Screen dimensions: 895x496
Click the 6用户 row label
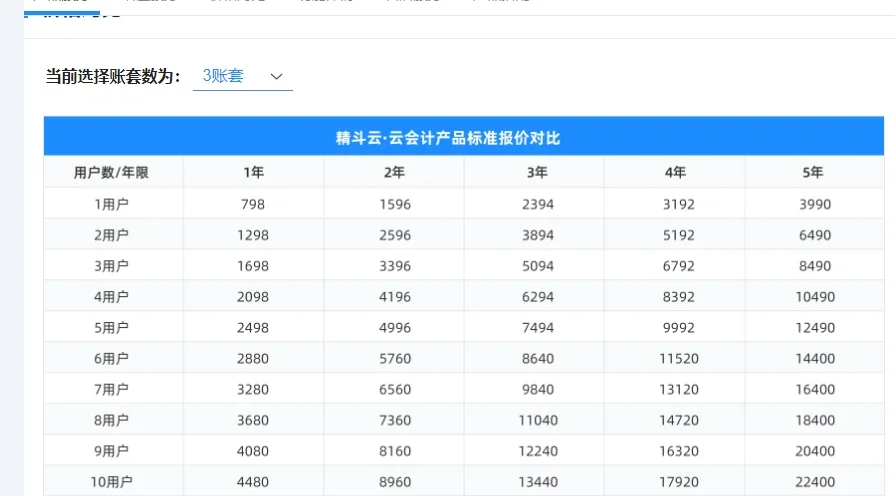tap(111, 358)
